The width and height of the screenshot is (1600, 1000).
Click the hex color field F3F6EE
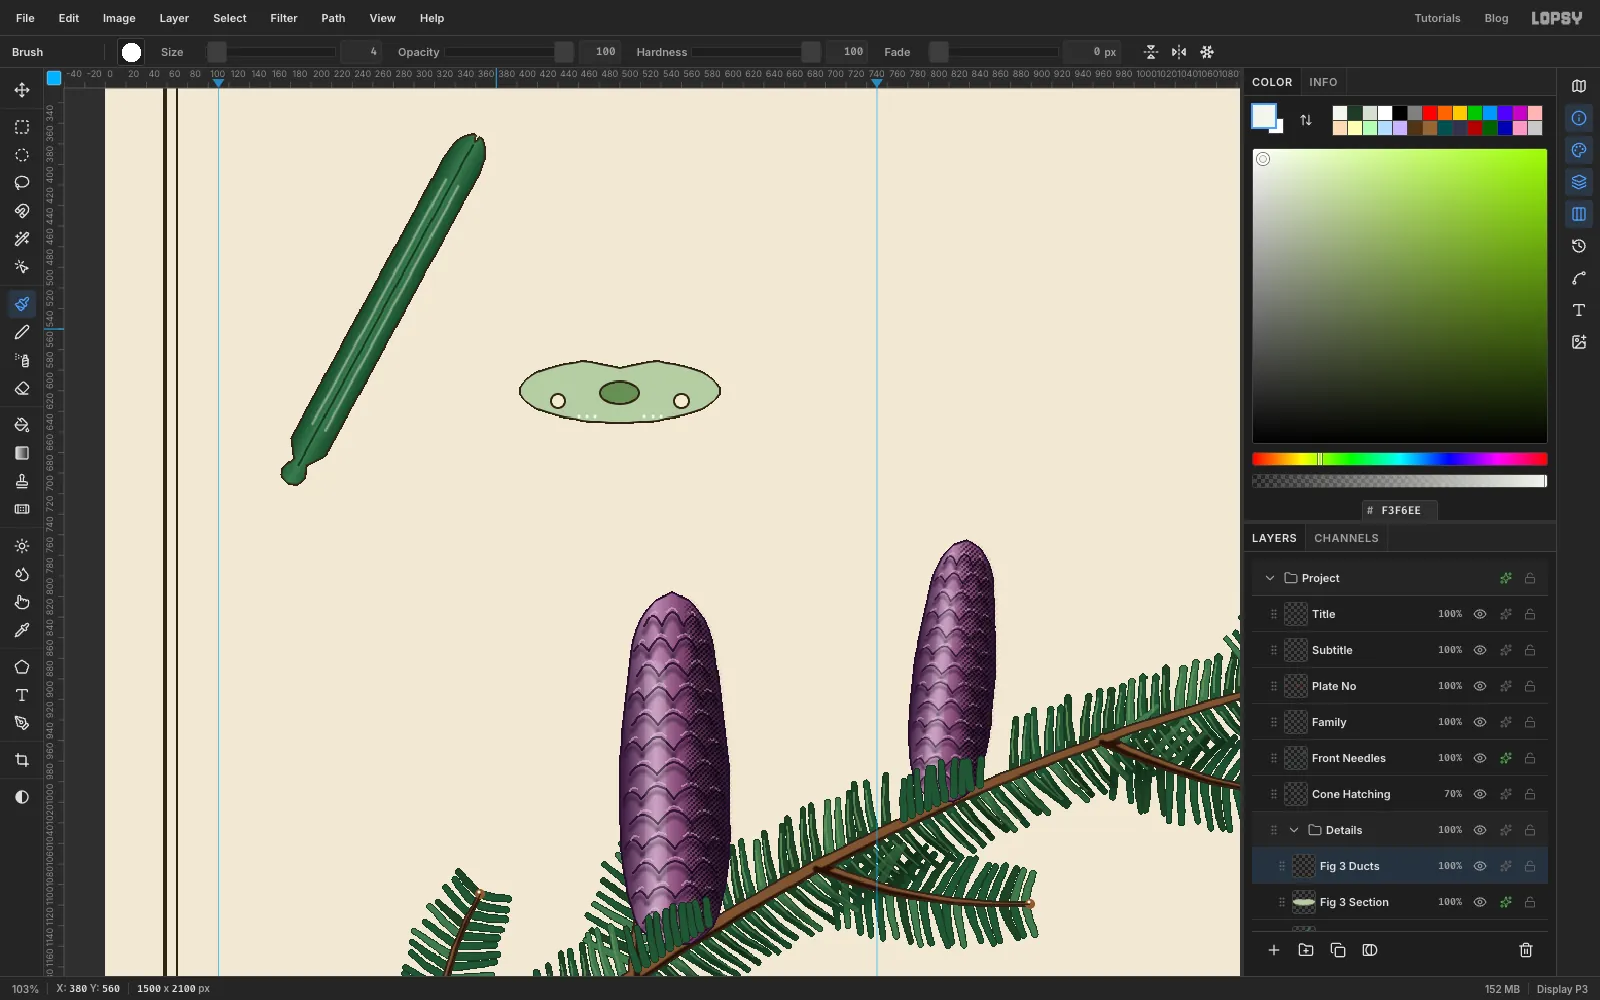click(1400, 510)
